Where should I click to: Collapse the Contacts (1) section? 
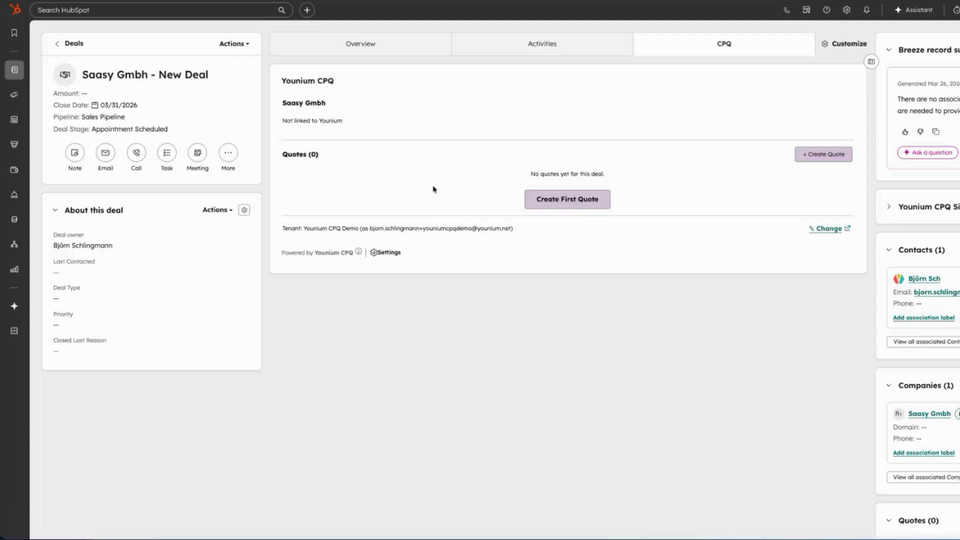pyautogui.click(x=888, y=250)
